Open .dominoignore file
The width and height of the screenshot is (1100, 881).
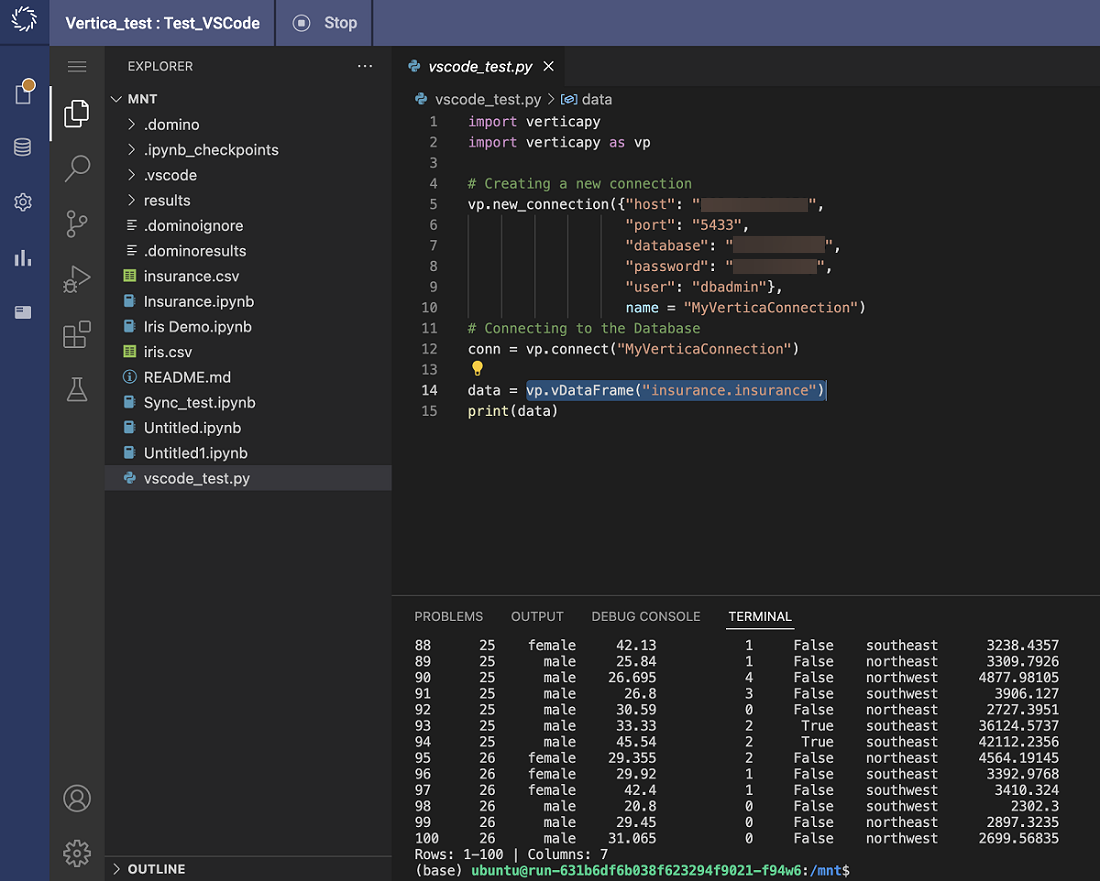click(193, 225)
